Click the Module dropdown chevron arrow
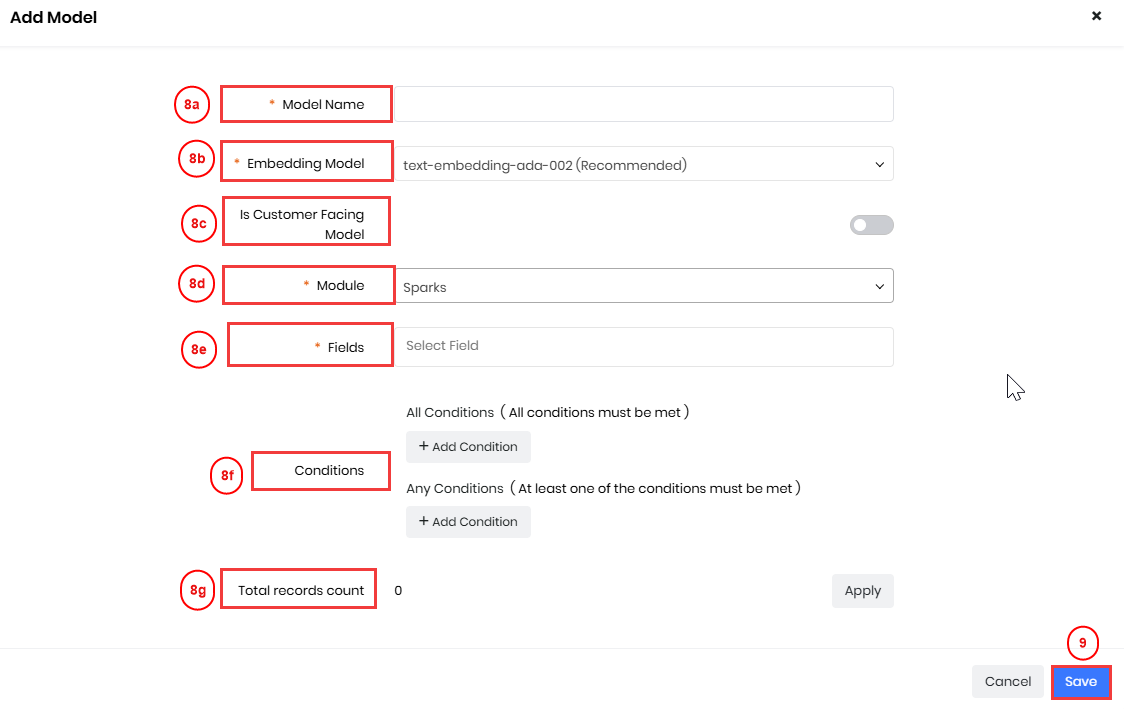Screen dimensions: 1124x709 coord(879,287)
